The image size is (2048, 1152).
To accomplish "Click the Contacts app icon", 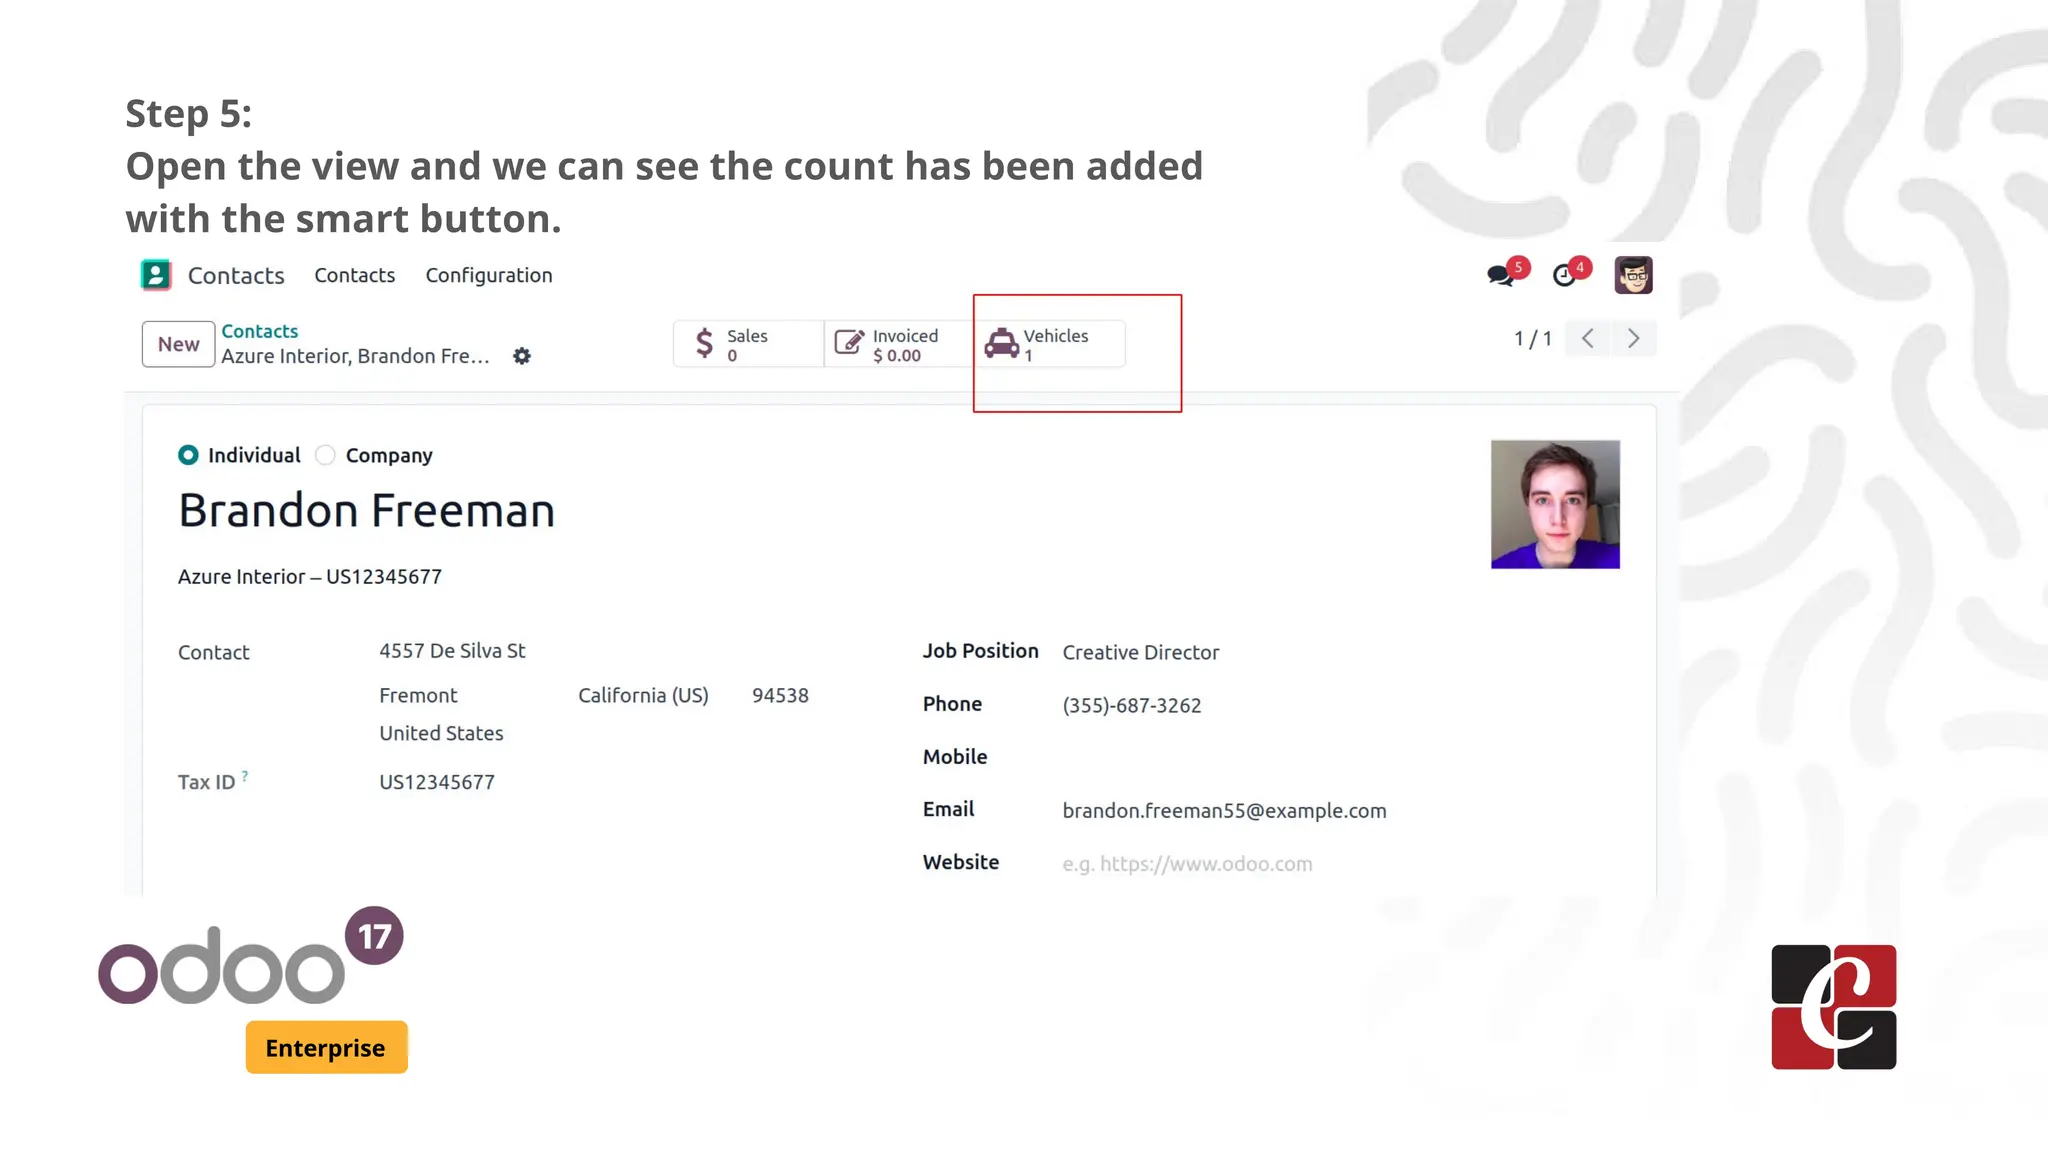I will coord(156,275).
